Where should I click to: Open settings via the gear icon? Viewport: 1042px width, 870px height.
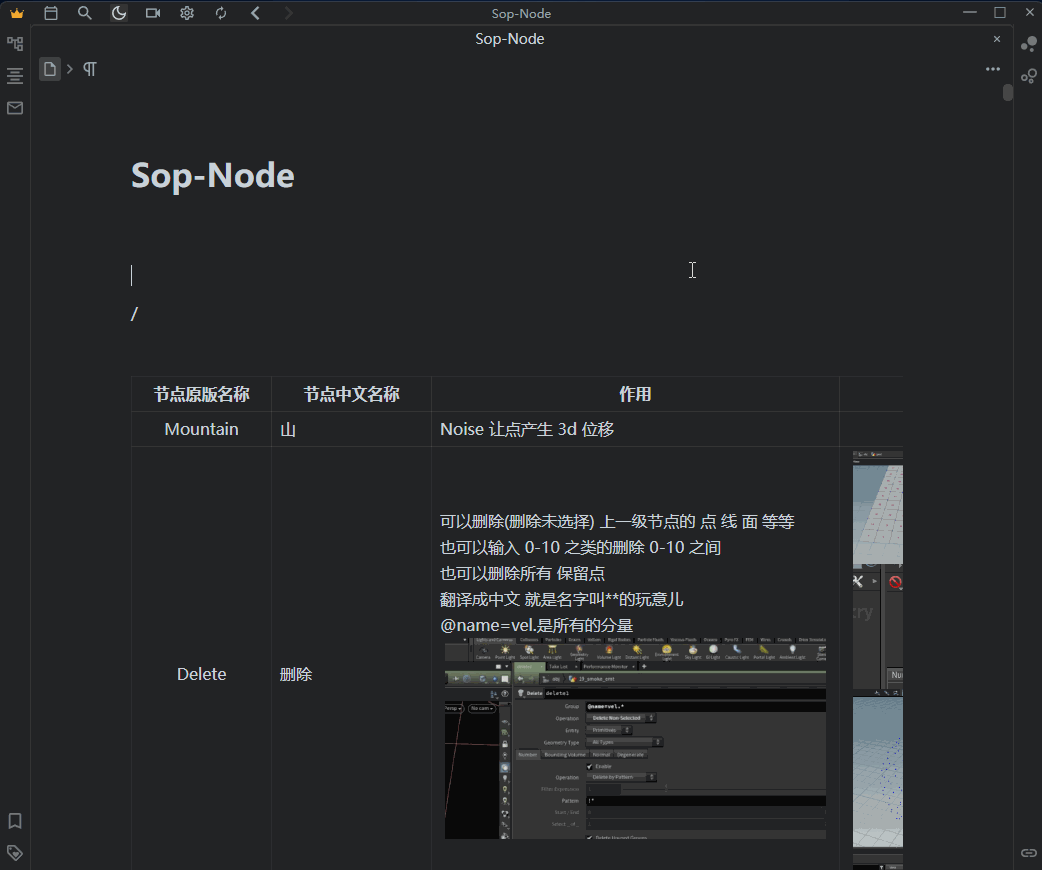[x=187, y=13]
